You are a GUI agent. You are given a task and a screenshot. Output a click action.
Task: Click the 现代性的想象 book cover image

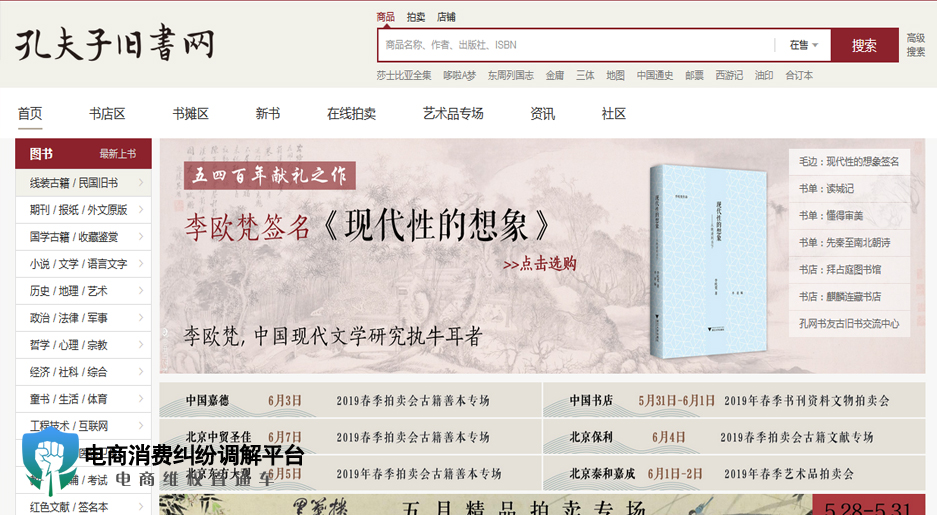tap(709, 262)
